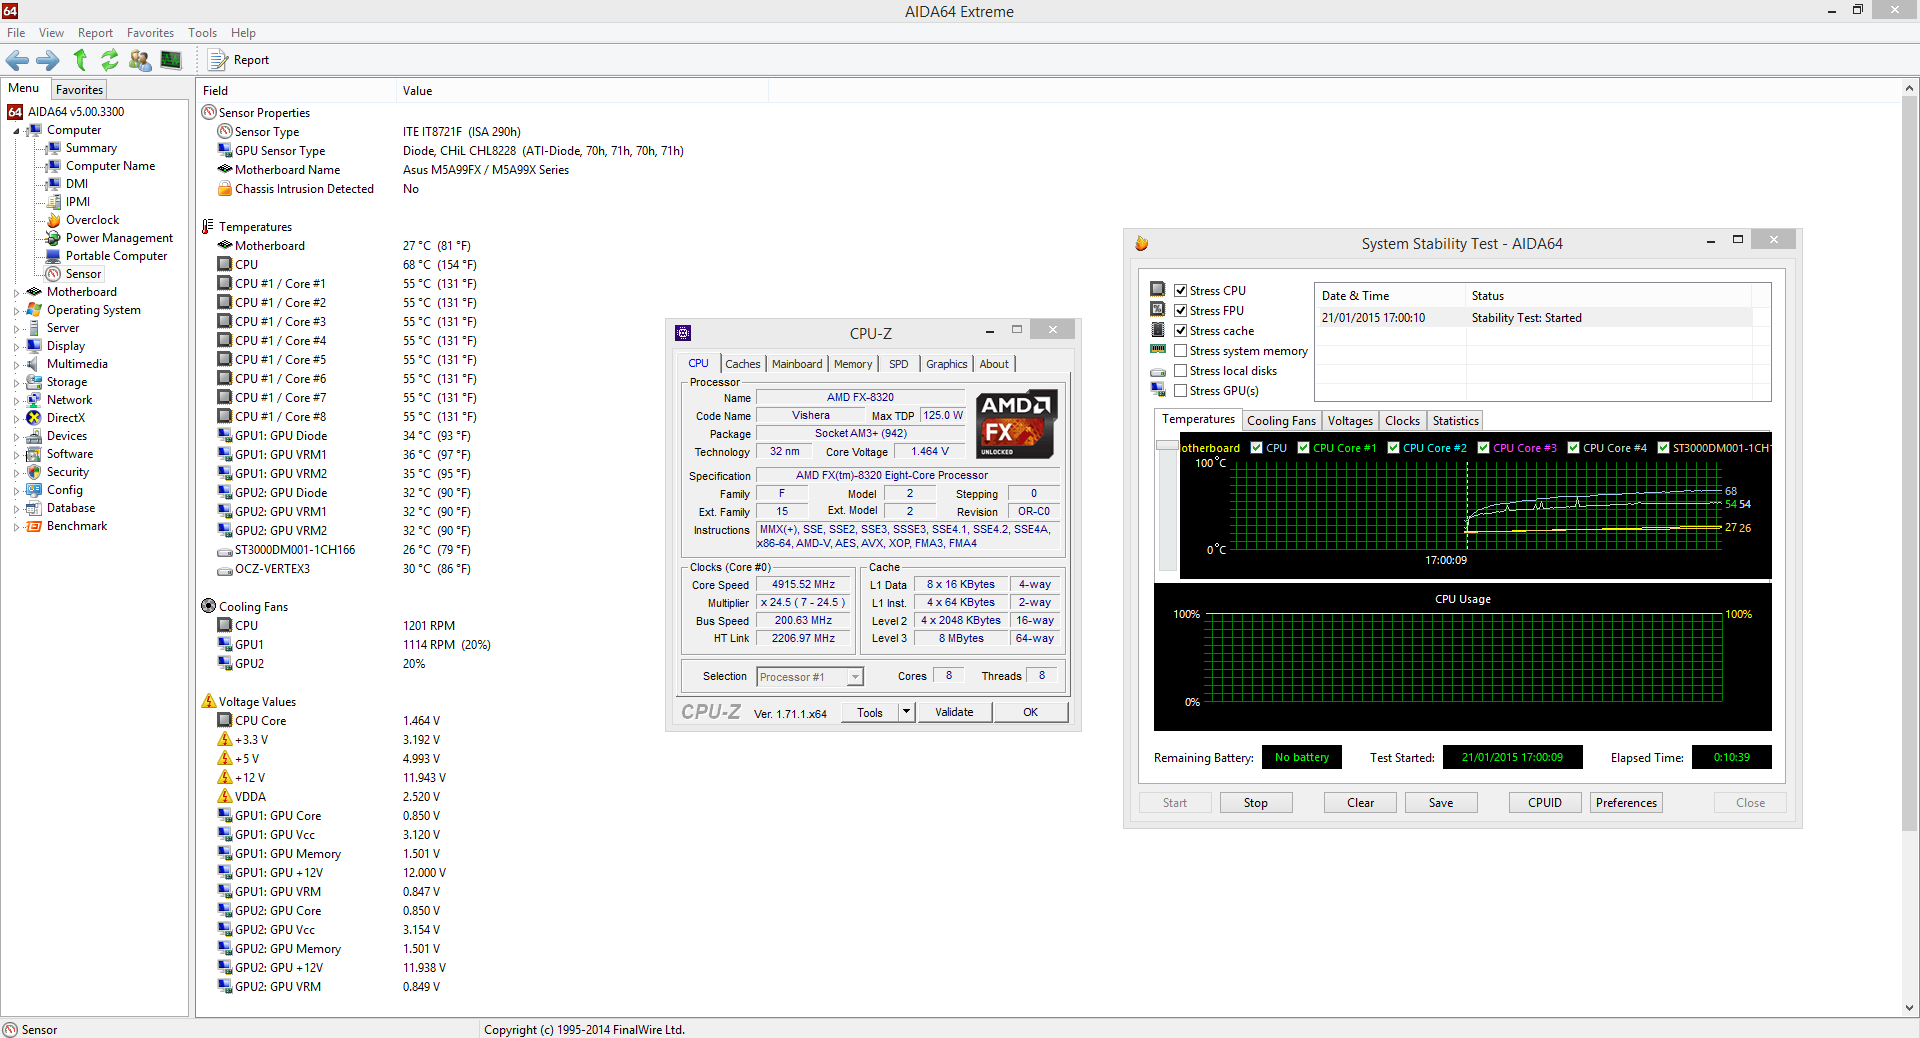
Task: Click the CPU-Z window title icon
Action: click(x=683, y=333)
